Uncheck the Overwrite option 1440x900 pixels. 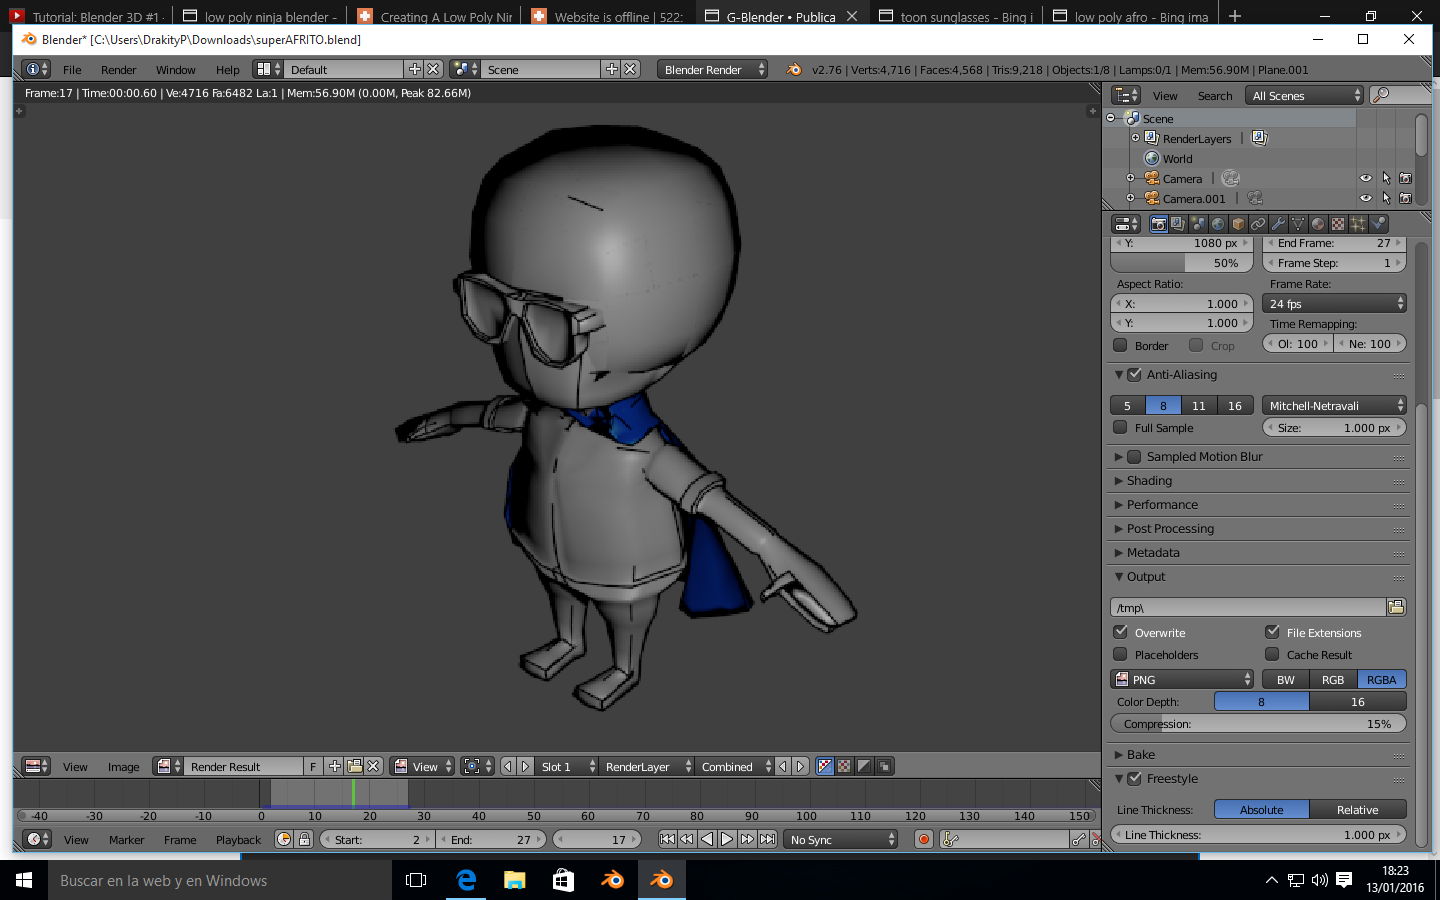point(1121,632)
